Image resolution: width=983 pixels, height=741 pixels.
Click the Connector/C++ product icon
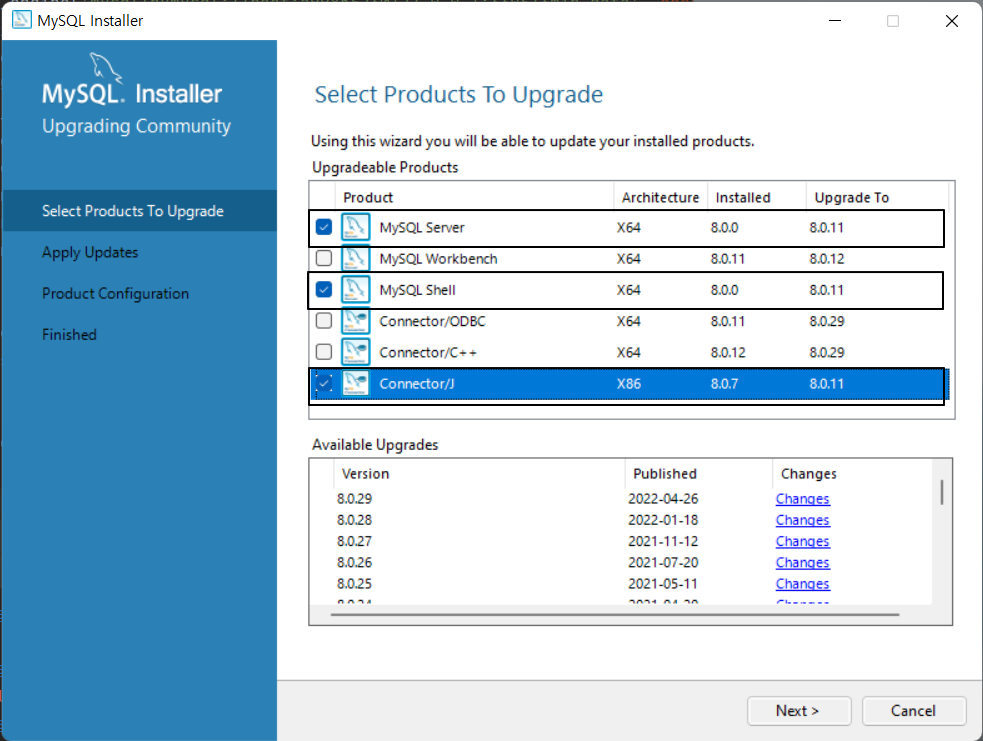(x=355, y=352)
